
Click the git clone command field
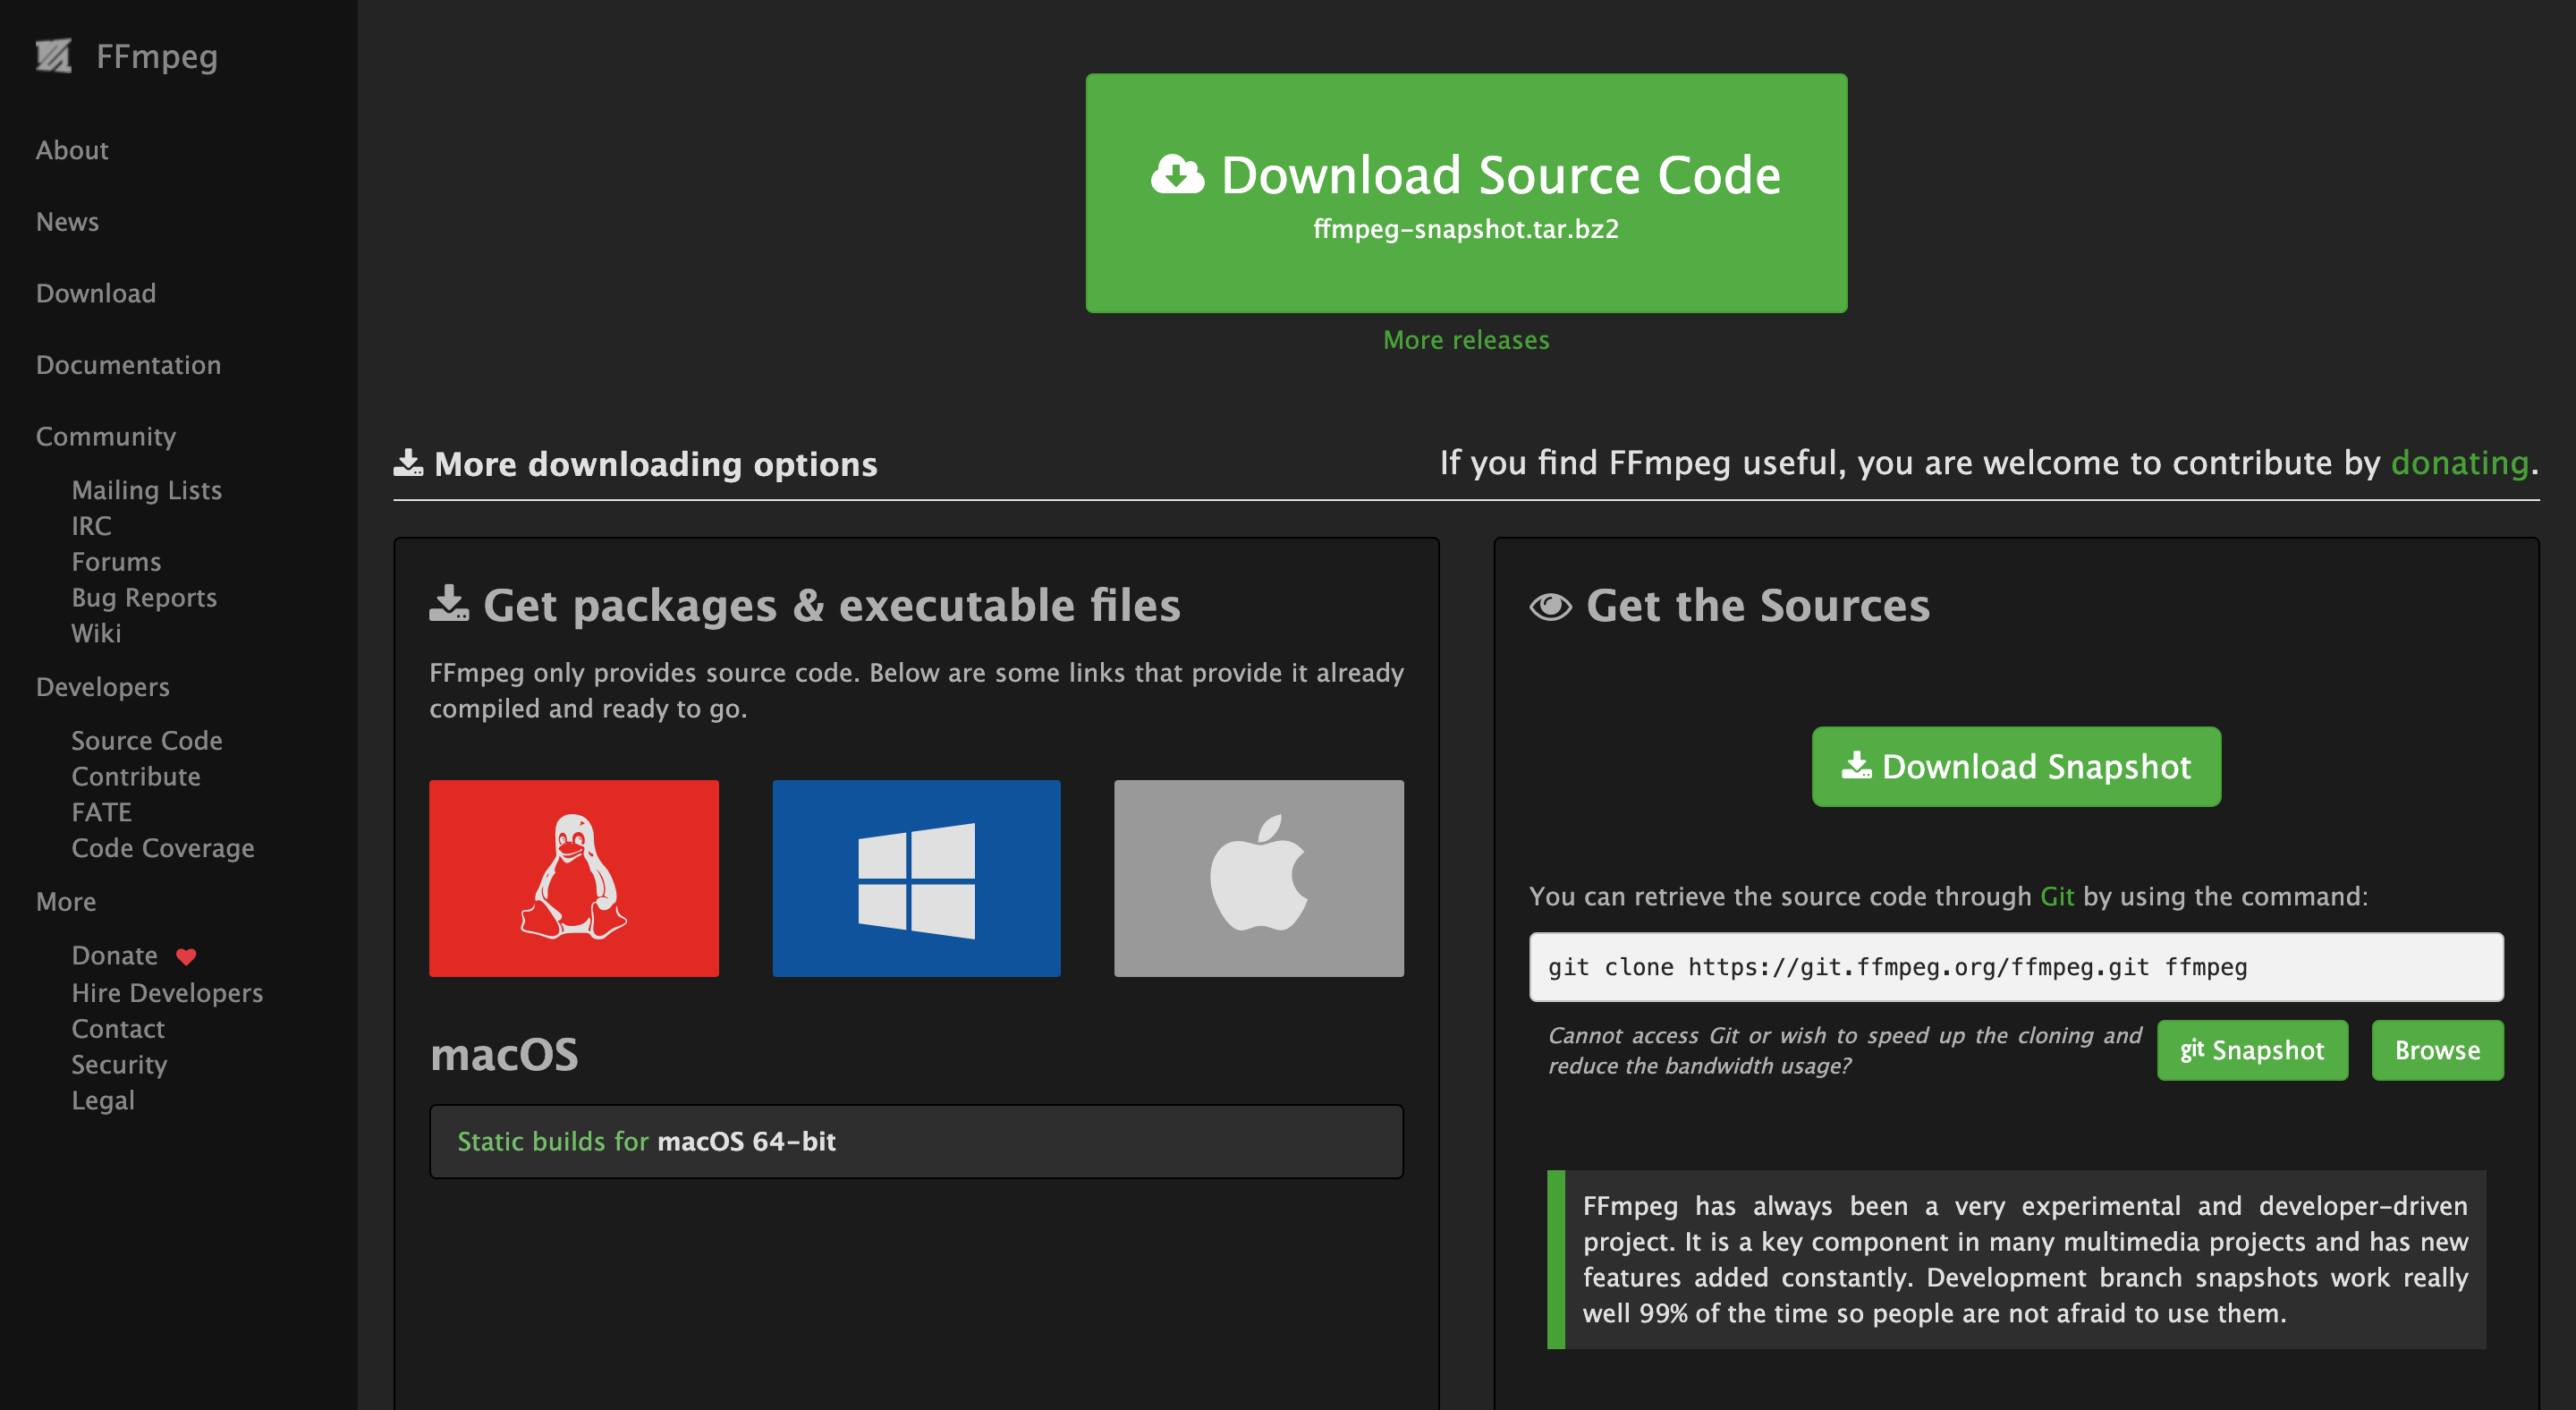(2017, 967)
